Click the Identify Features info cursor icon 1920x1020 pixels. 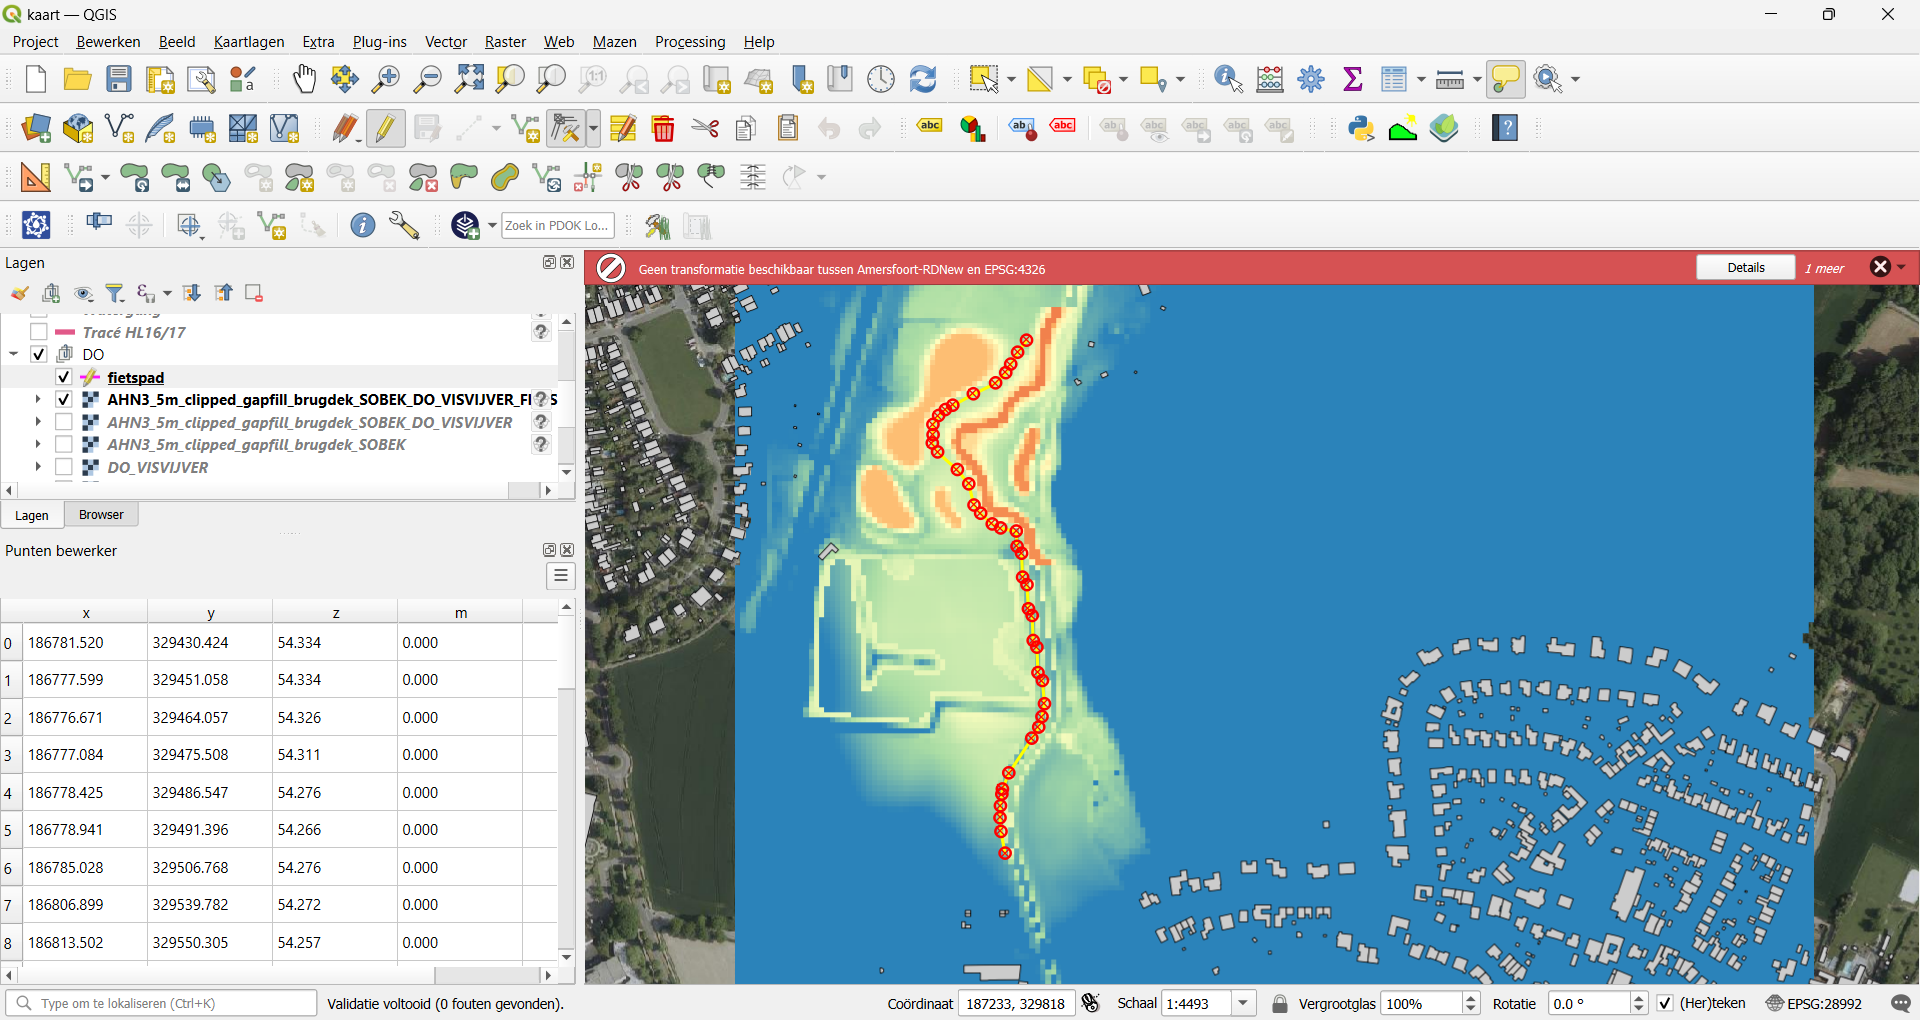[1228, 79]
